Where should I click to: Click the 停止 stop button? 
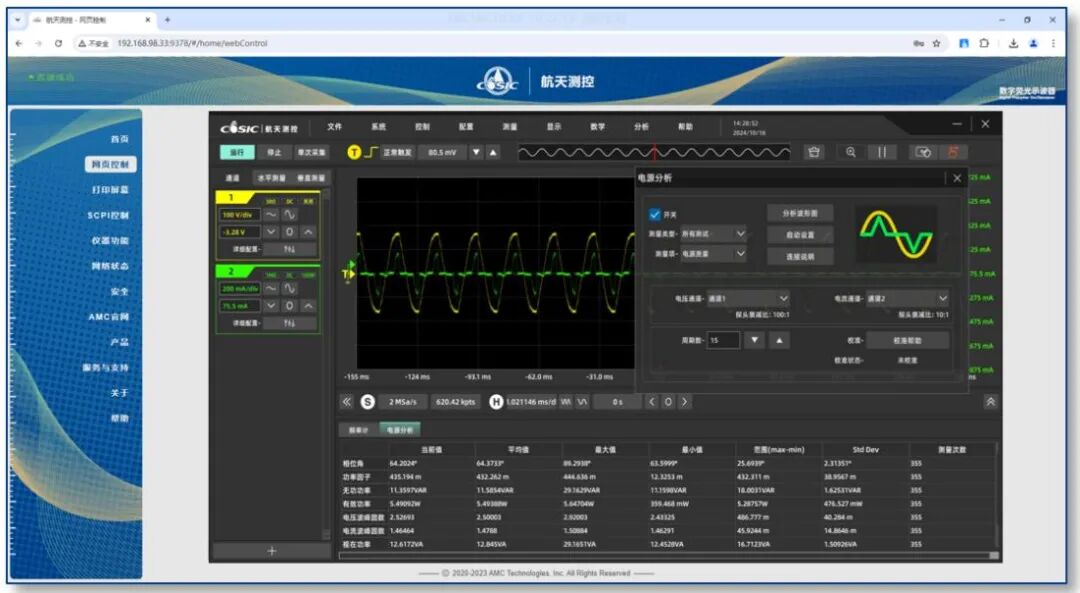pyautogui.click(x=275, y=152)
